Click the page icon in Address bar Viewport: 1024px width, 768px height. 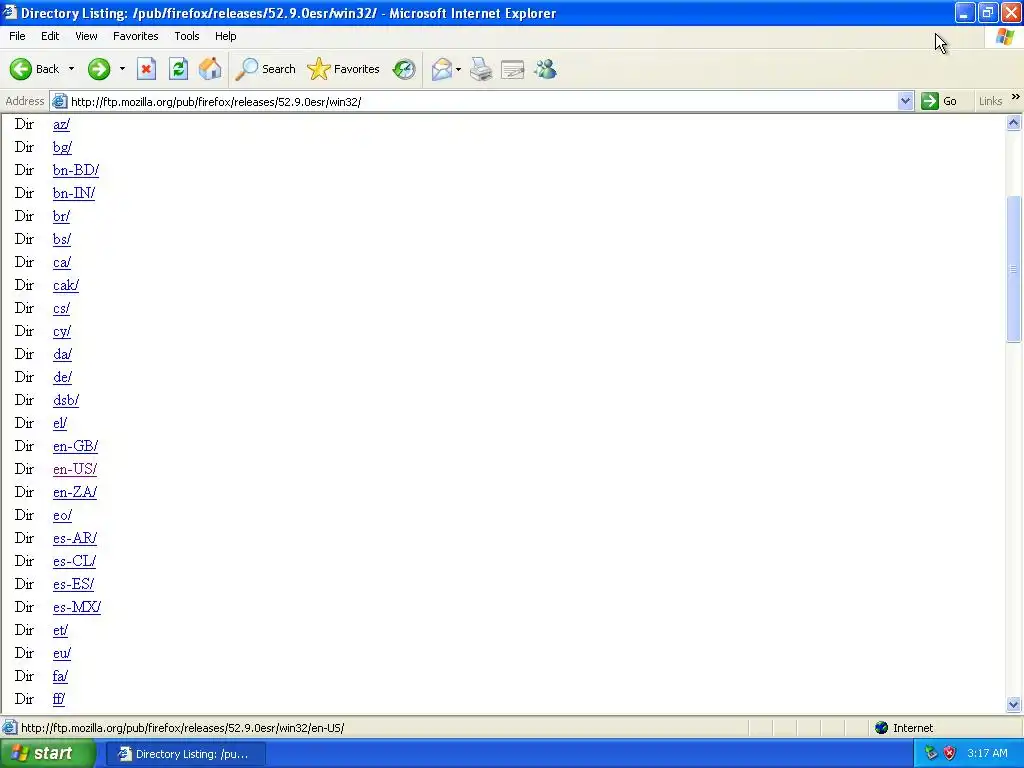click(59, 101)
